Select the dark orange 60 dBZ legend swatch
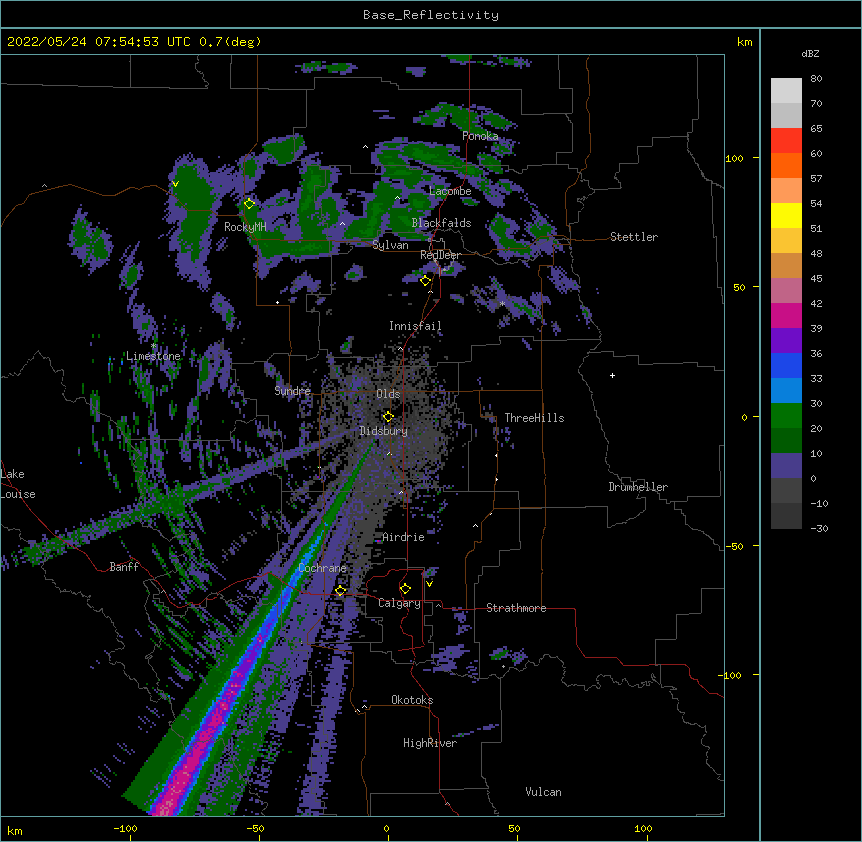The width and height of the screenshot is (862, 842). click(786, 165)
